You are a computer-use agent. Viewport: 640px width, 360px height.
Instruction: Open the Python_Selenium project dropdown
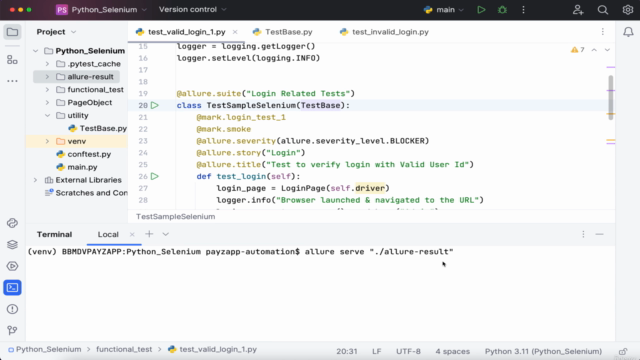101,9
